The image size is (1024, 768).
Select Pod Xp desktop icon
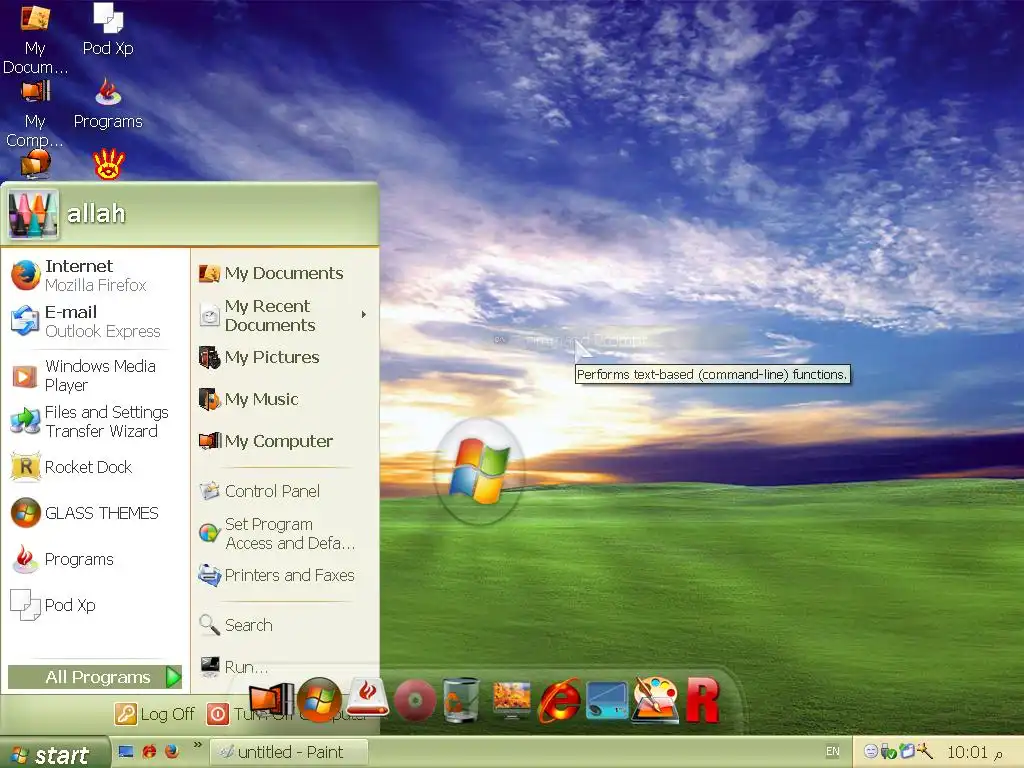(x=108, y=29)
